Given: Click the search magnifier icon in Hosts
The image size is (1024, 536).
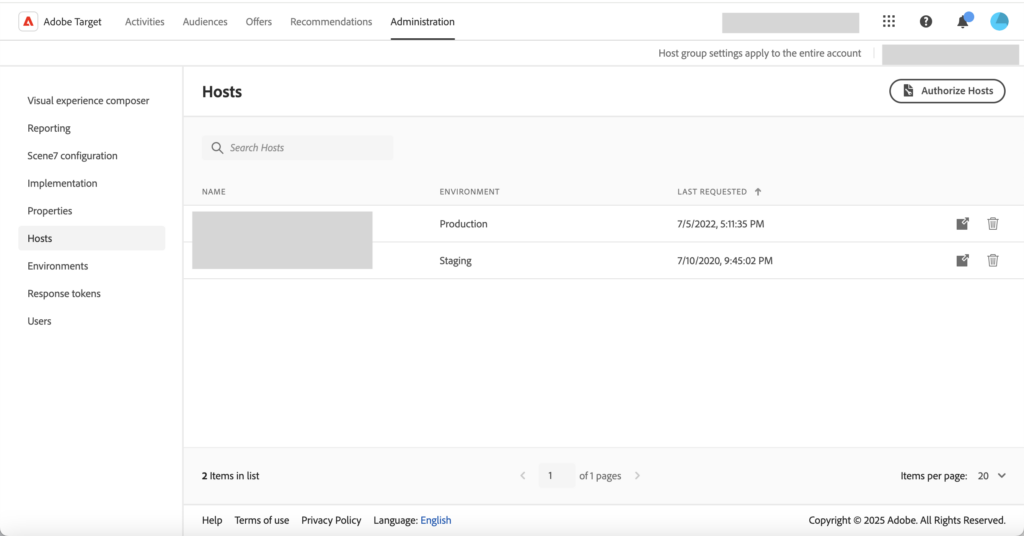Looking at the screenshot, I should pyautogui.click(x=217, y=148).
